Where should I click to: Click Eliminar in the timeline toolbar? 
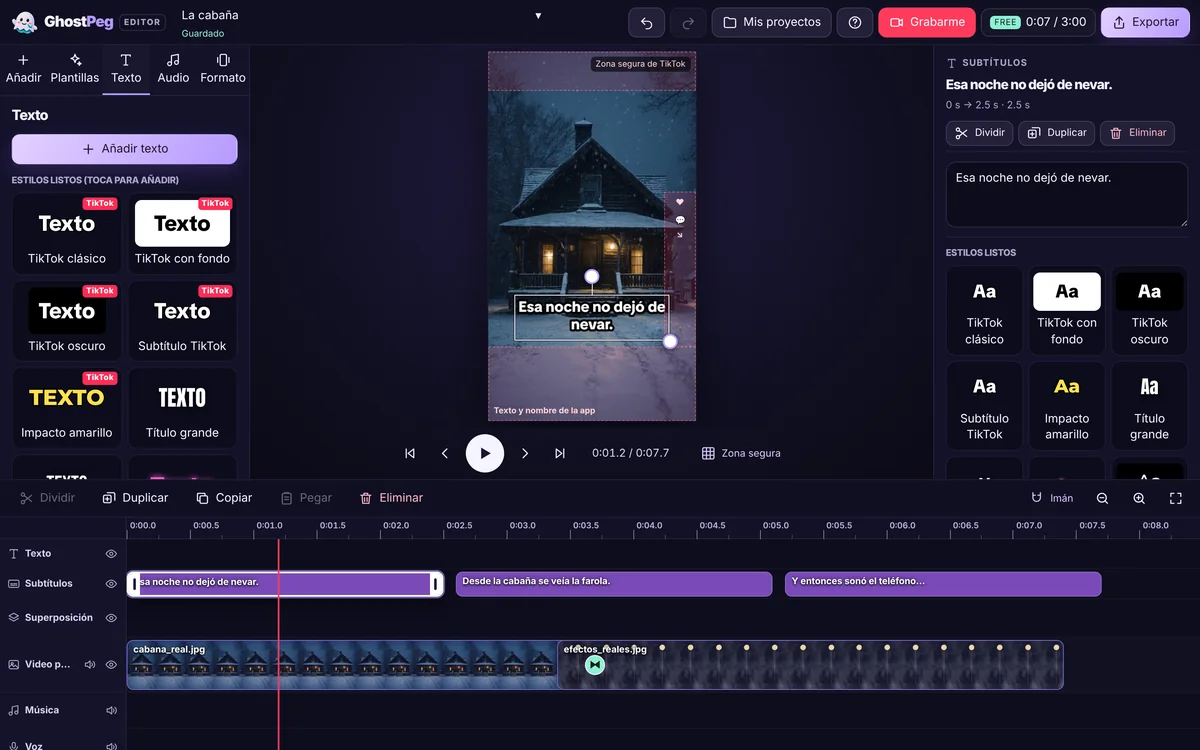[391, 498]
